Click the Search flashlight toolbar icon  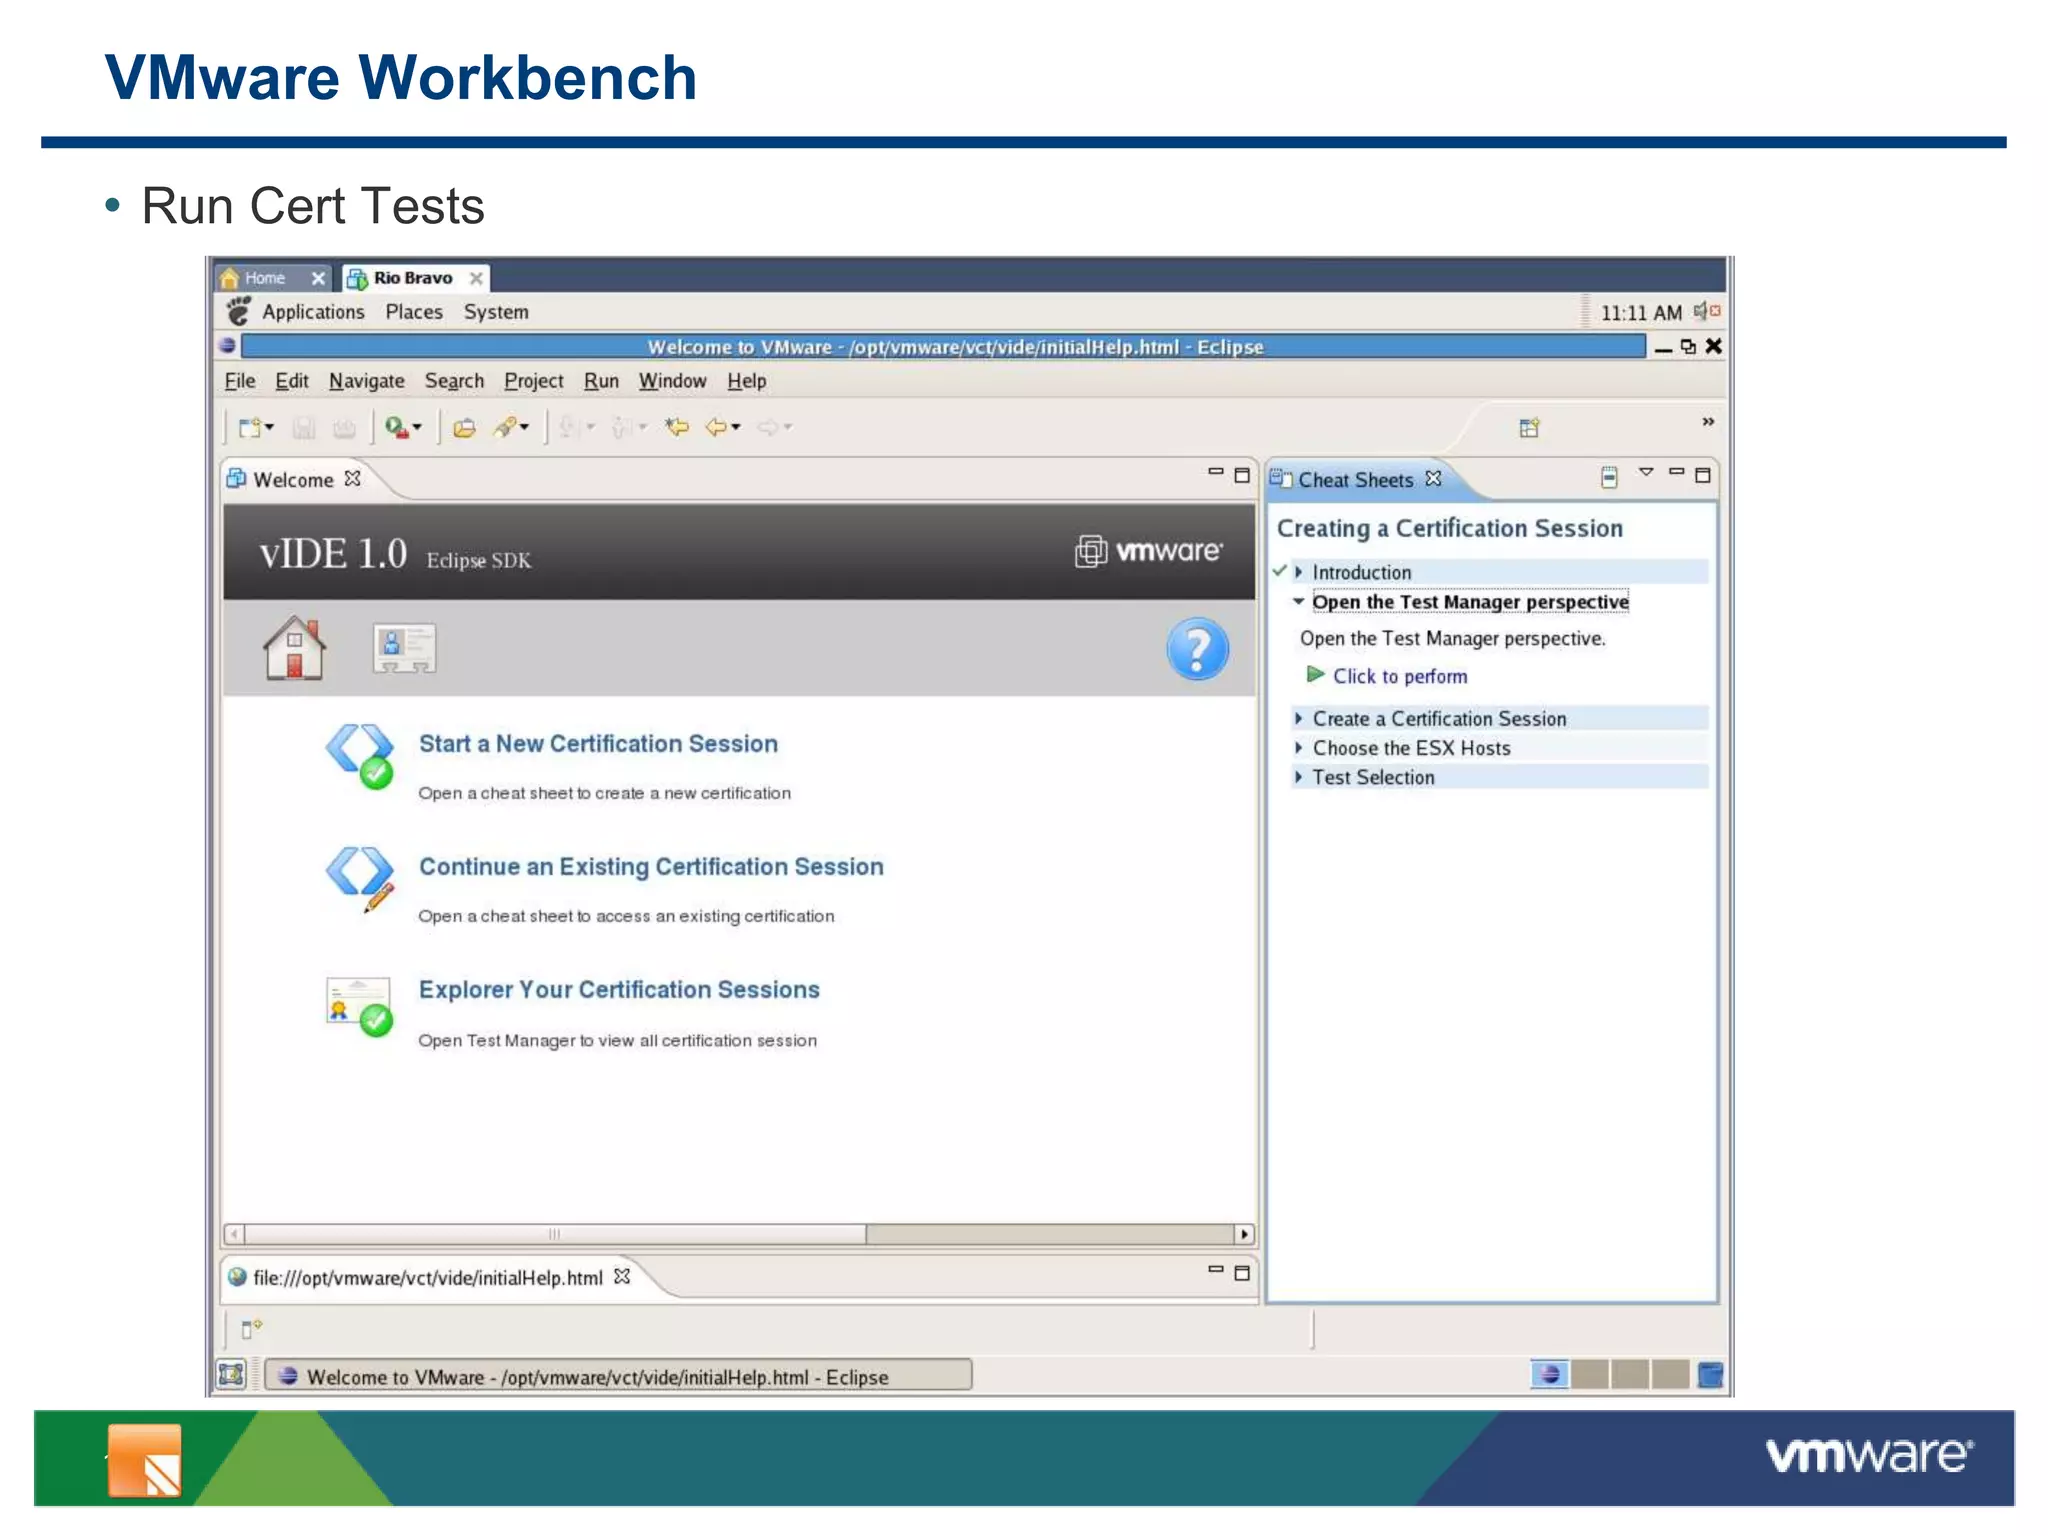(x=506, y=428)
